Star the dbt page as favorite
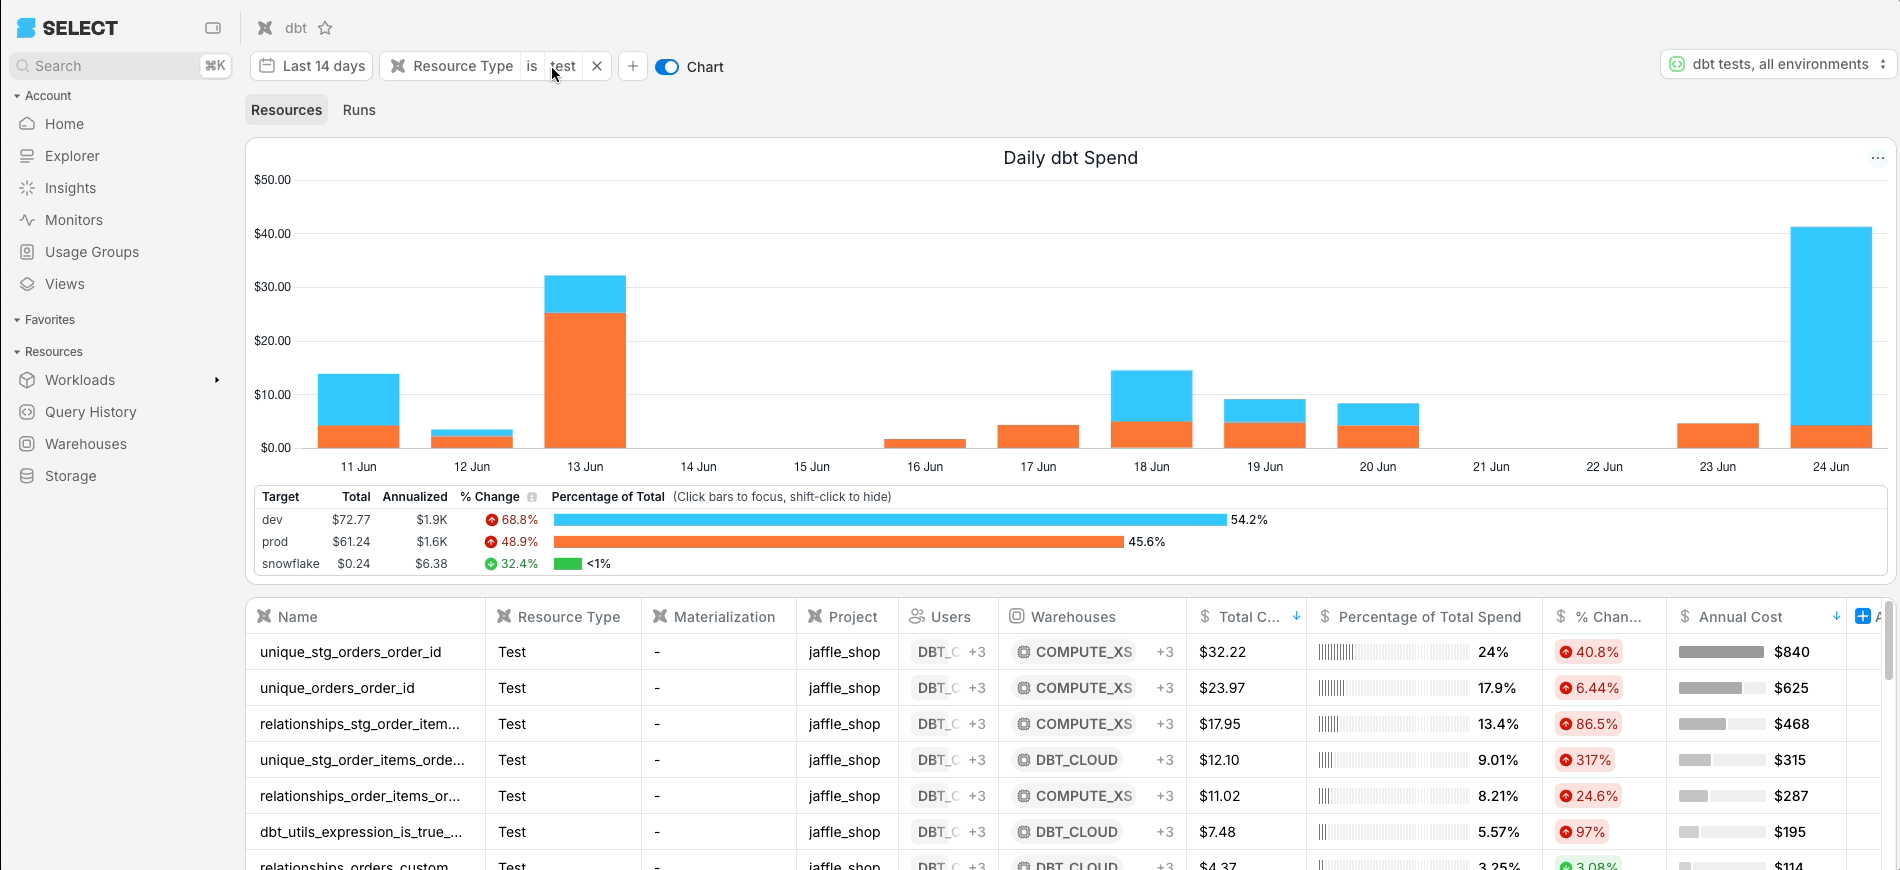This screenshot has width=1900, height=870. [325, 28]
